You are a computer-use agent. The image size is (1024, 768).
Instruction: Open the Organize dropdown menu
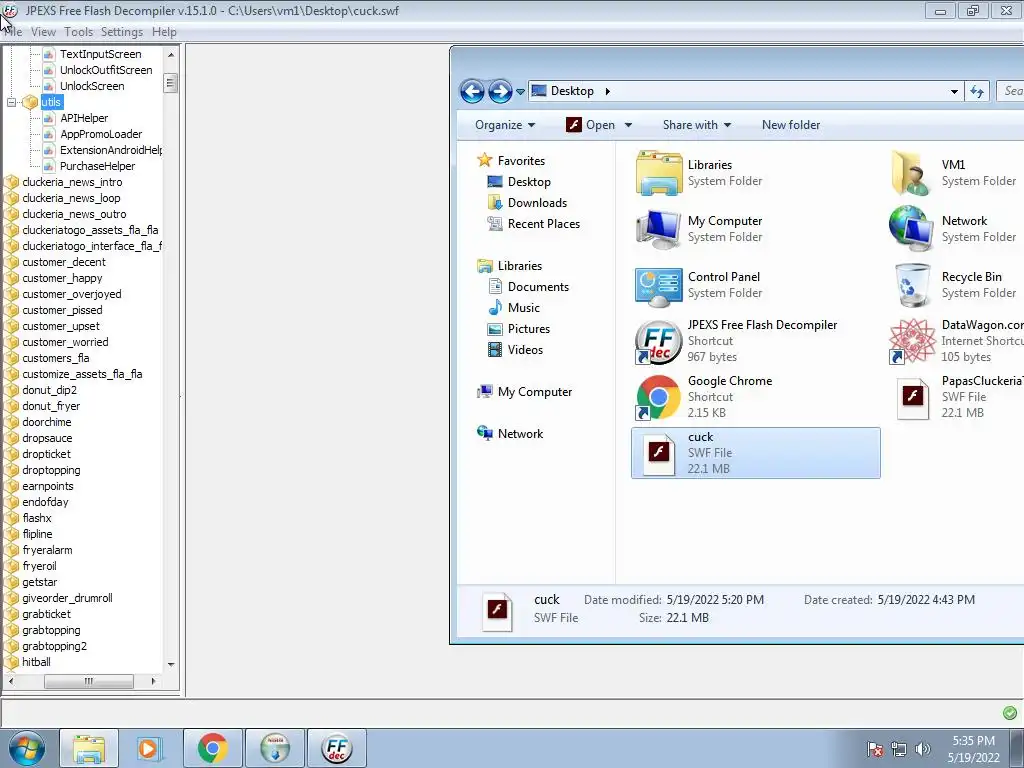pyautogui.click(x=505, y=125)
